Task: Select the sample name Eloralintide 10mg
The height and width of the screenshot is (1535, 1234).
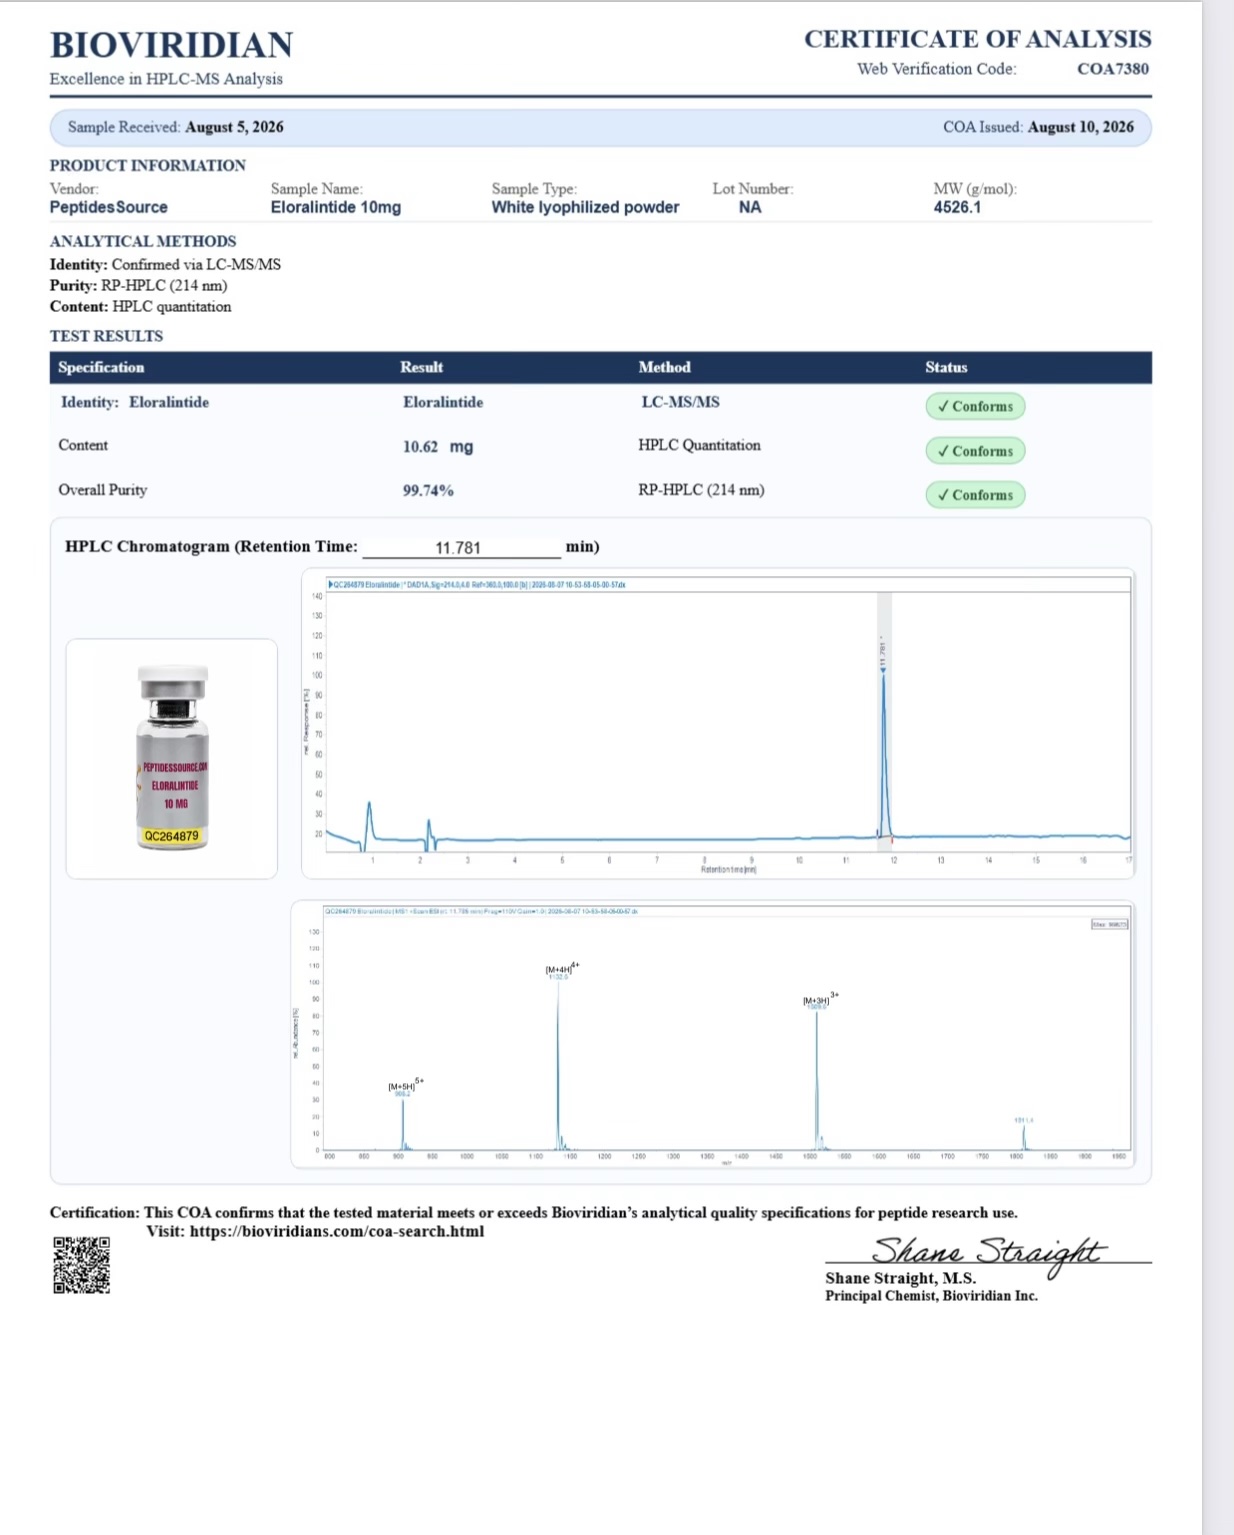Action: pyautogui.click(x=336, y=207)
